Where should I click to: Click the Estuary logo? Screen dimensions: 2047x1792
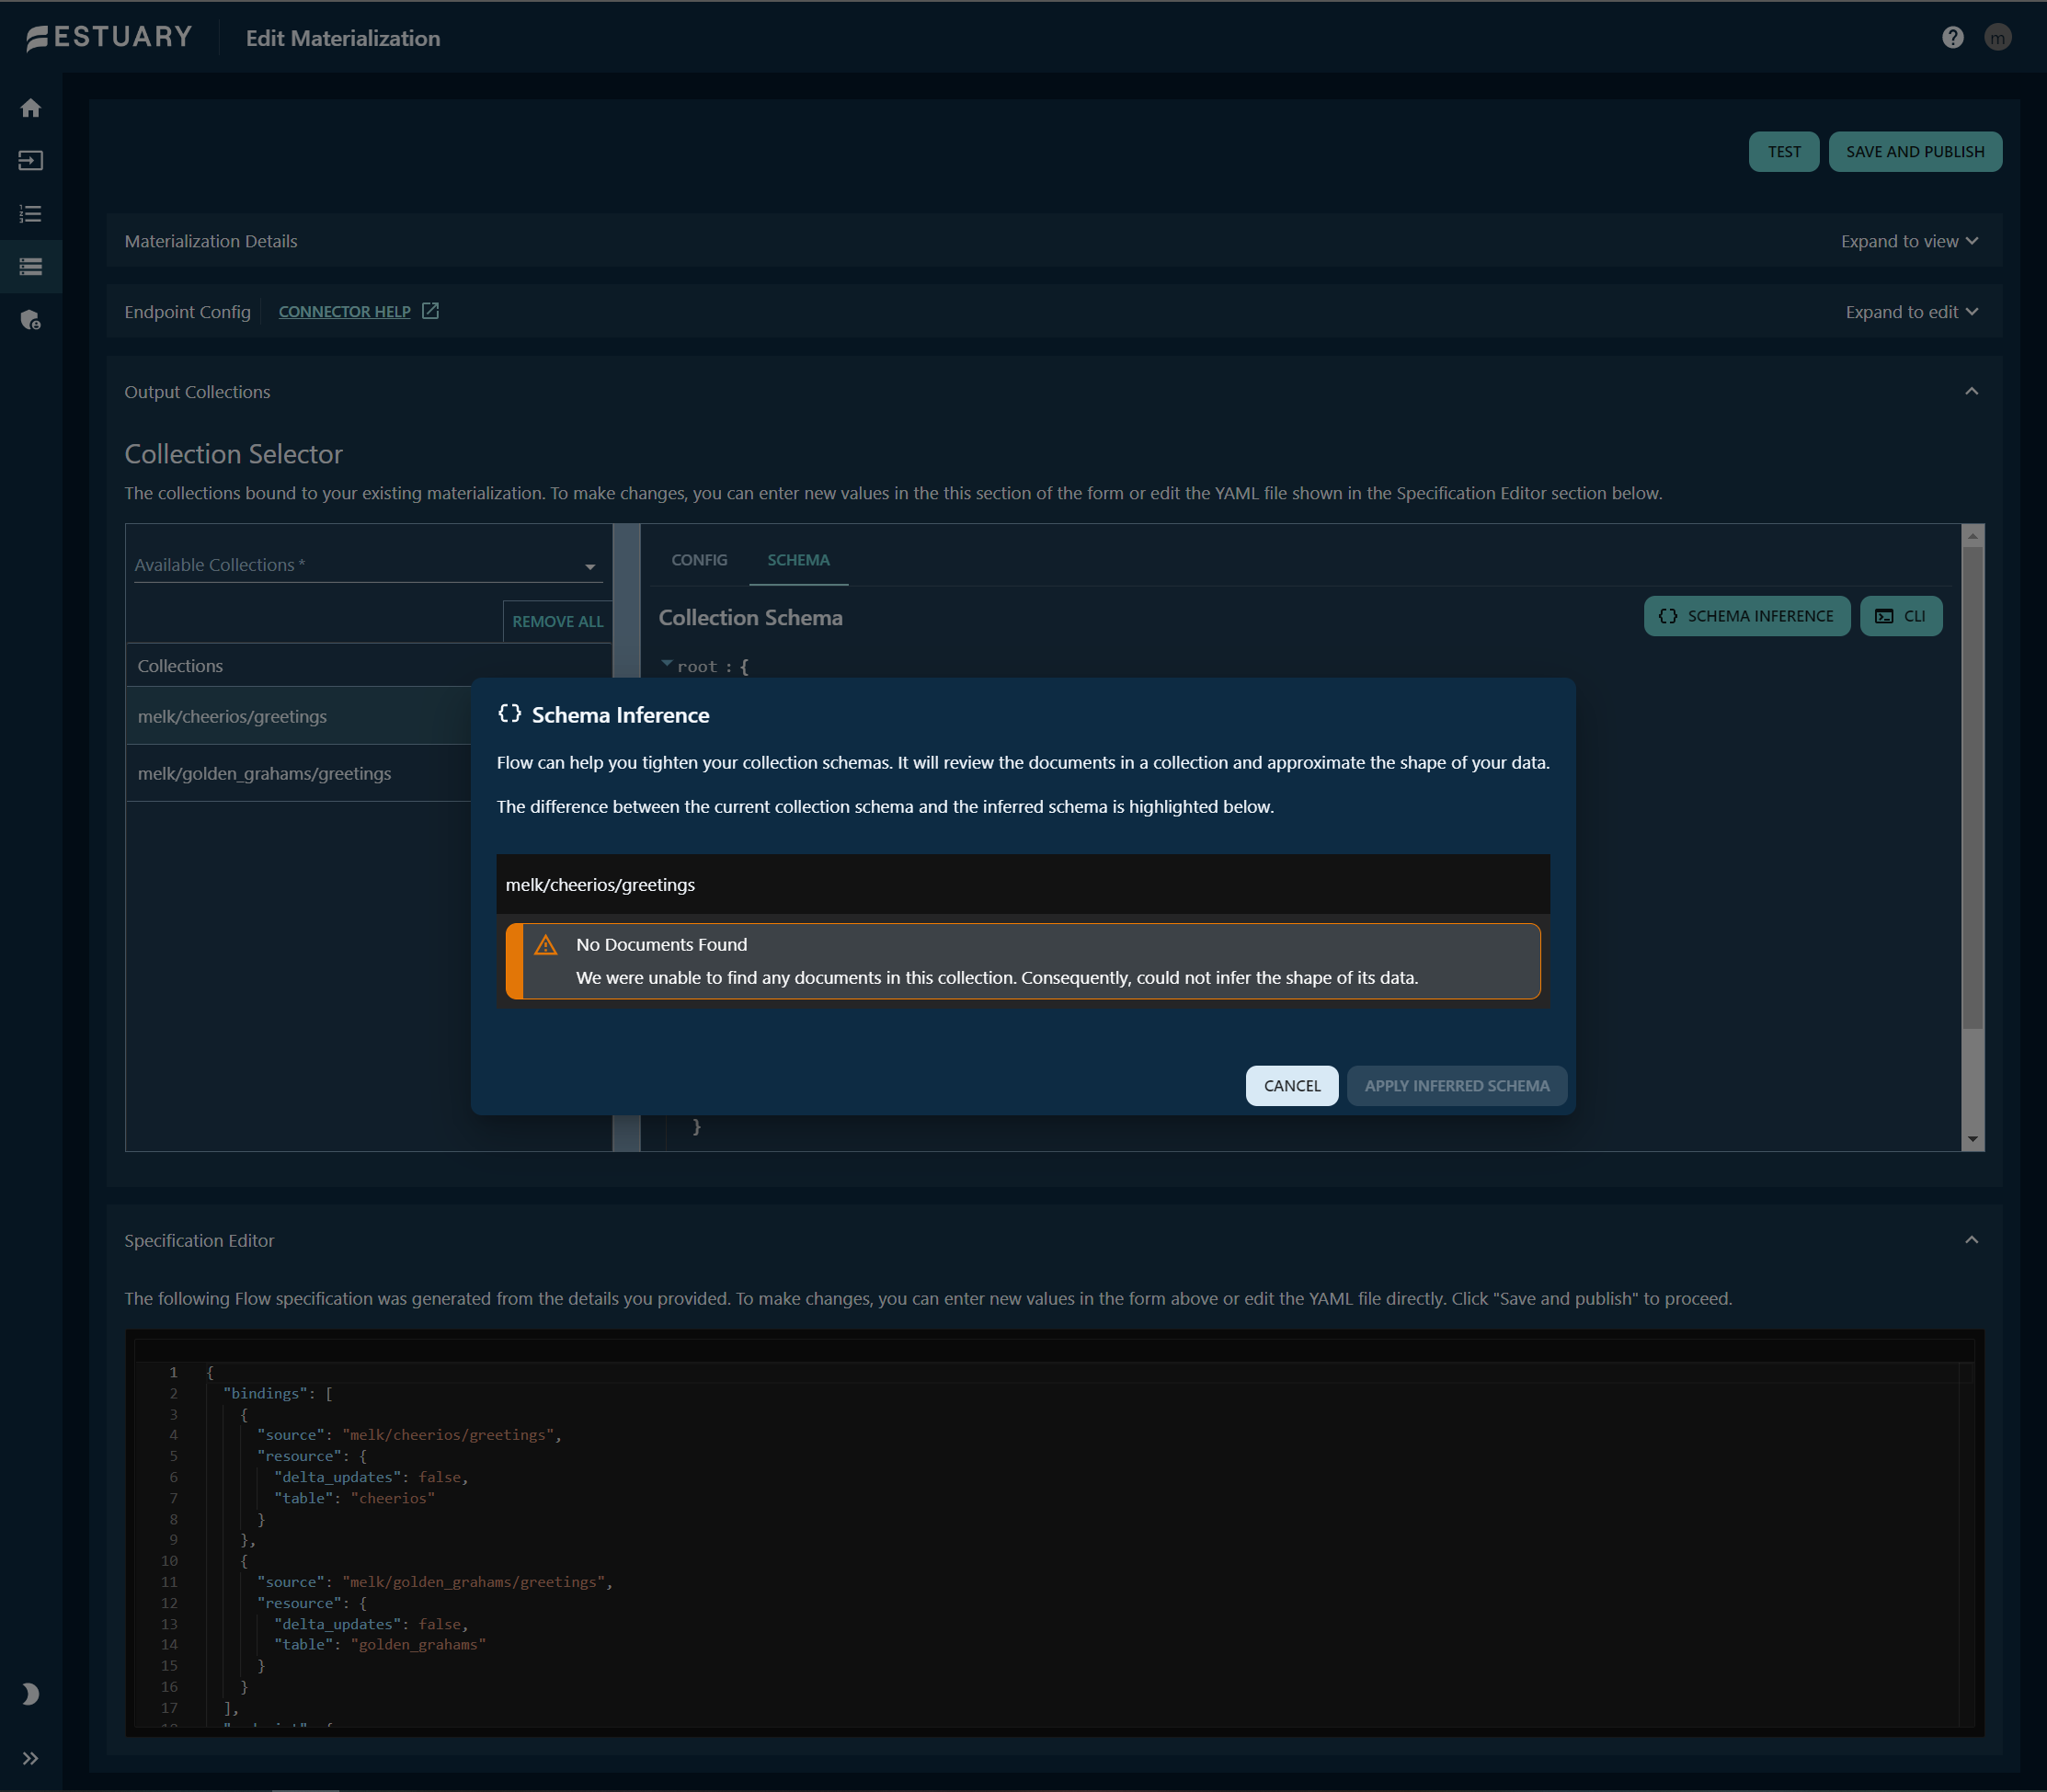point(109,38)
